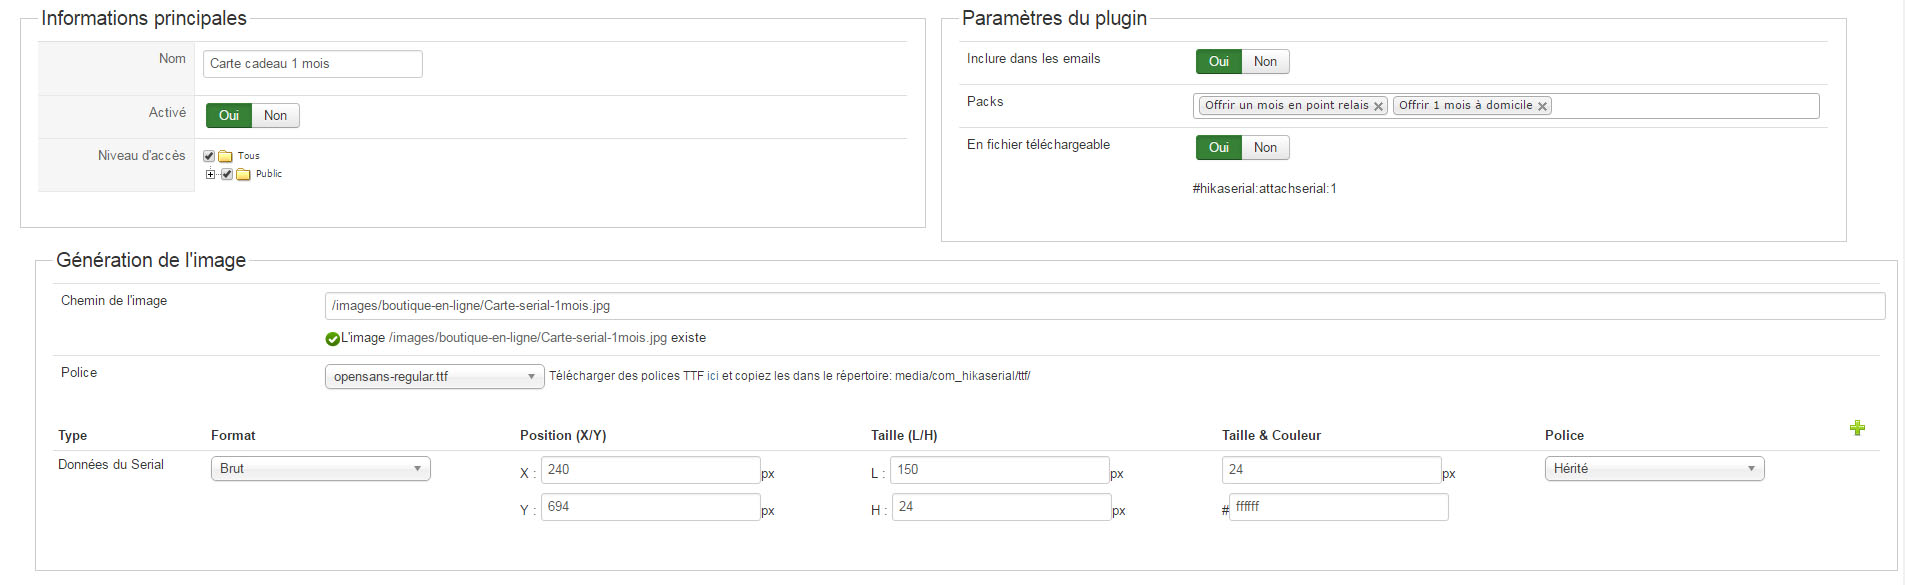The width and height of the screenshot is (1905, 585).
Task: Click the hex color code field
Action: [1338, 507]
